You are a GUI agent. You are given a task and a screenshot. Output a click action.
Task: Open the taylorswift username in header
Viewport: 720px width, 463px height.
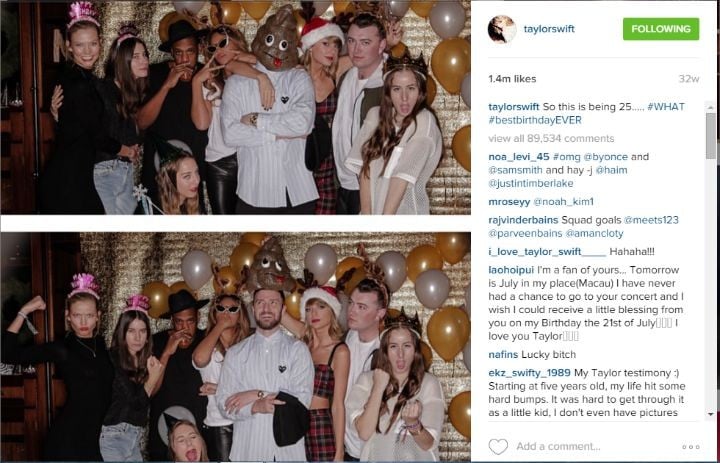click(x=549, y=29)
